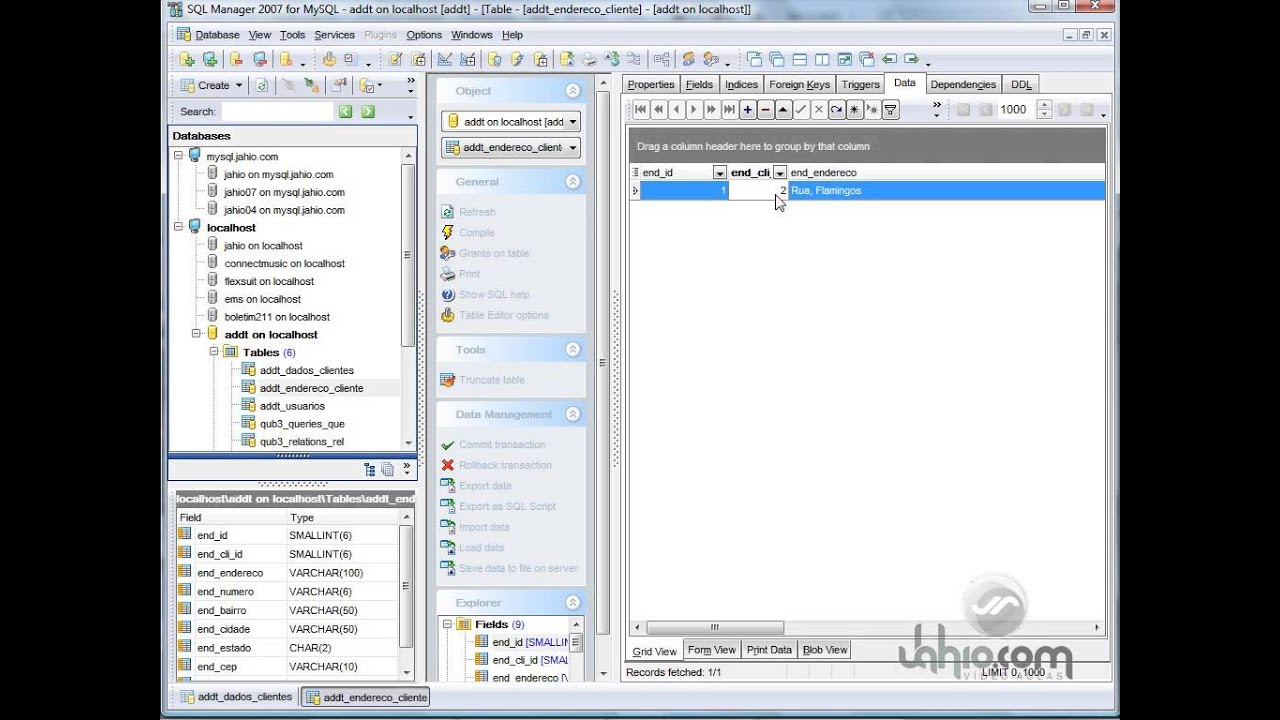This screenshot has height=720, width=1280.
Task: Collapse the mysql.jahio.com tree node
Action: coord(179,156)
